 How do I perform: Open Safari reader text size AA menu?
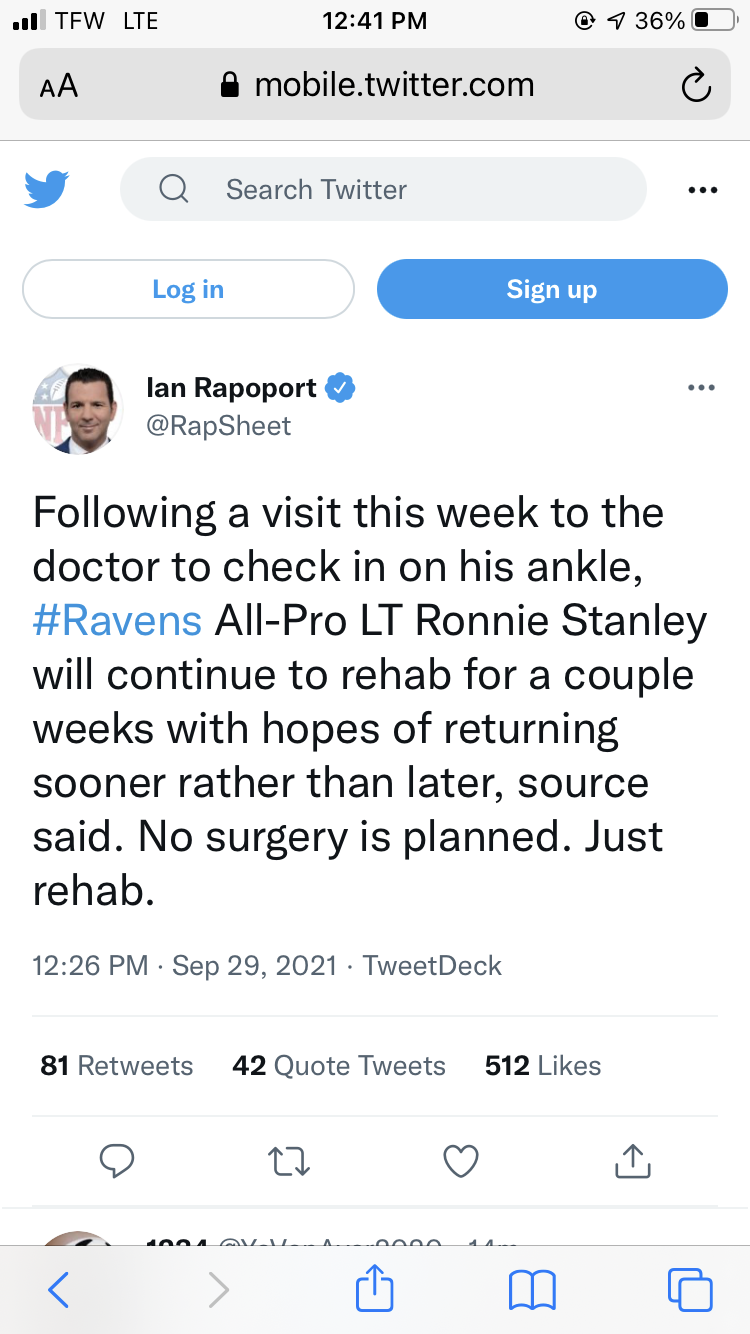tap(59, 86)
